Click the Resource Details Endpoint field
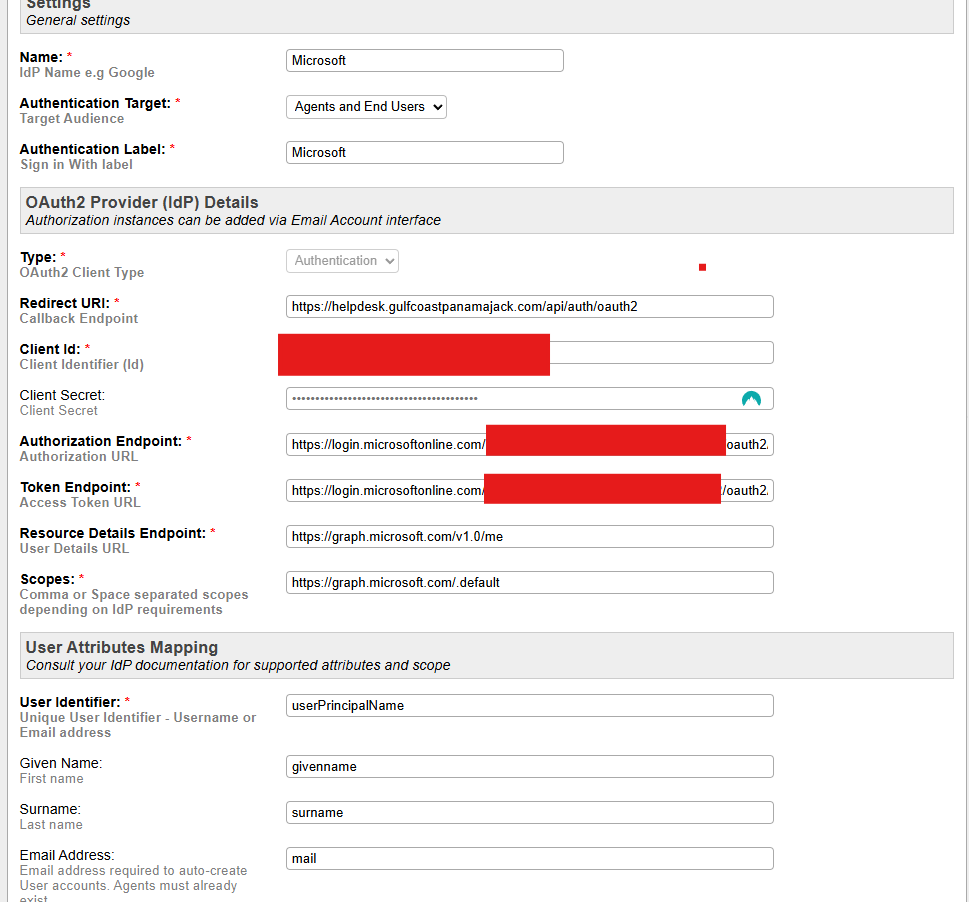This screenshot has height=902, width=969. pos(530,536)
